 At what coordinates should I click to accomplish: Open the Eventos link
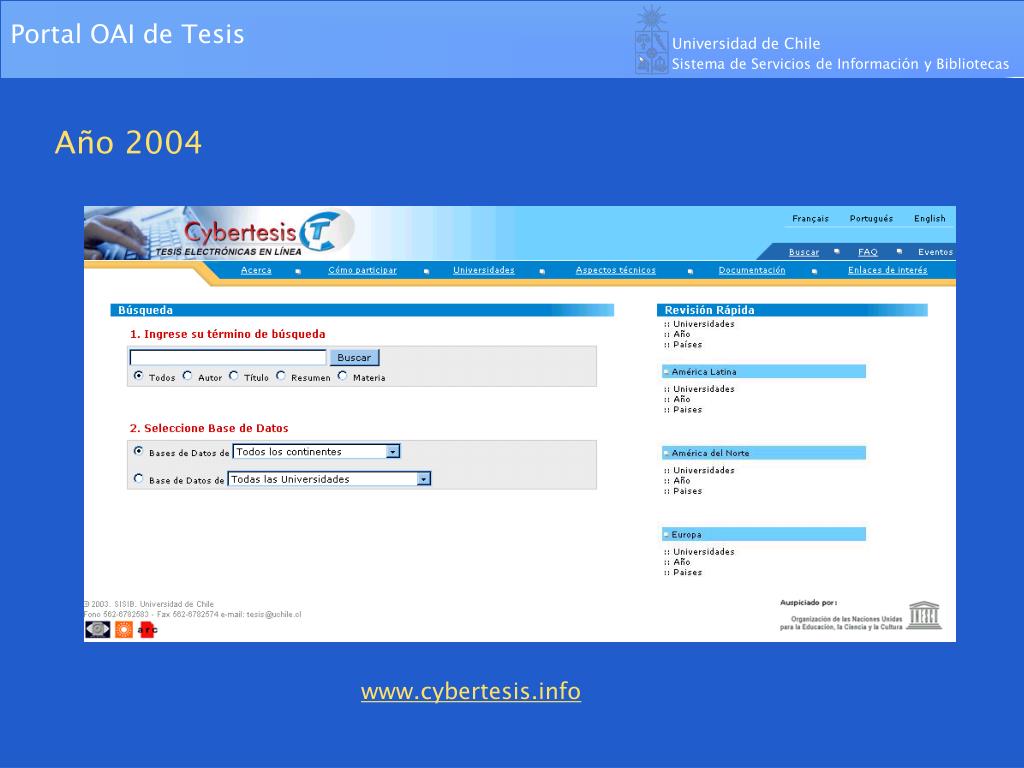935,252
